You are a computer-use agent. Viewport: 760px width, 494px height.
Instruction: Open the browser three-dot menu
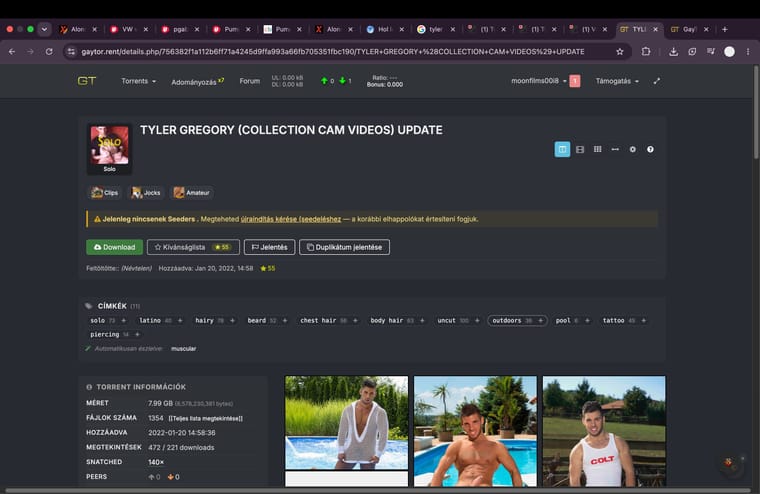tap(748, 51)
